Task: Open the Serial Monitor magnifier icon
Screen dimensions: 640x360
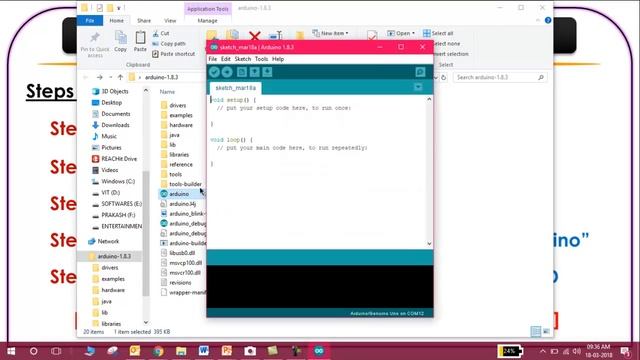Action: [x=420, y=72]
